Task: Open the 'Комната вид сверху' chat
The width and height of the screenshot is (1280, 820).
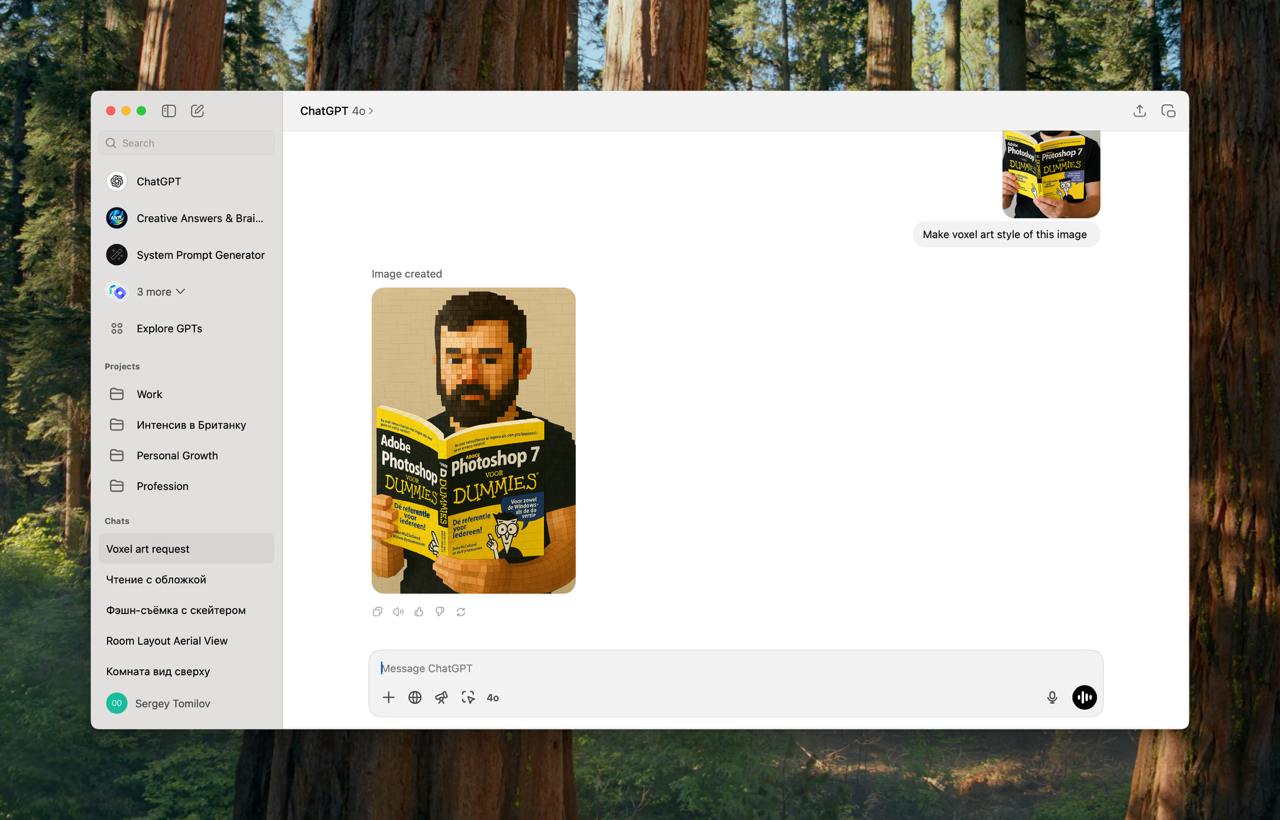Action: pos(186,671)
